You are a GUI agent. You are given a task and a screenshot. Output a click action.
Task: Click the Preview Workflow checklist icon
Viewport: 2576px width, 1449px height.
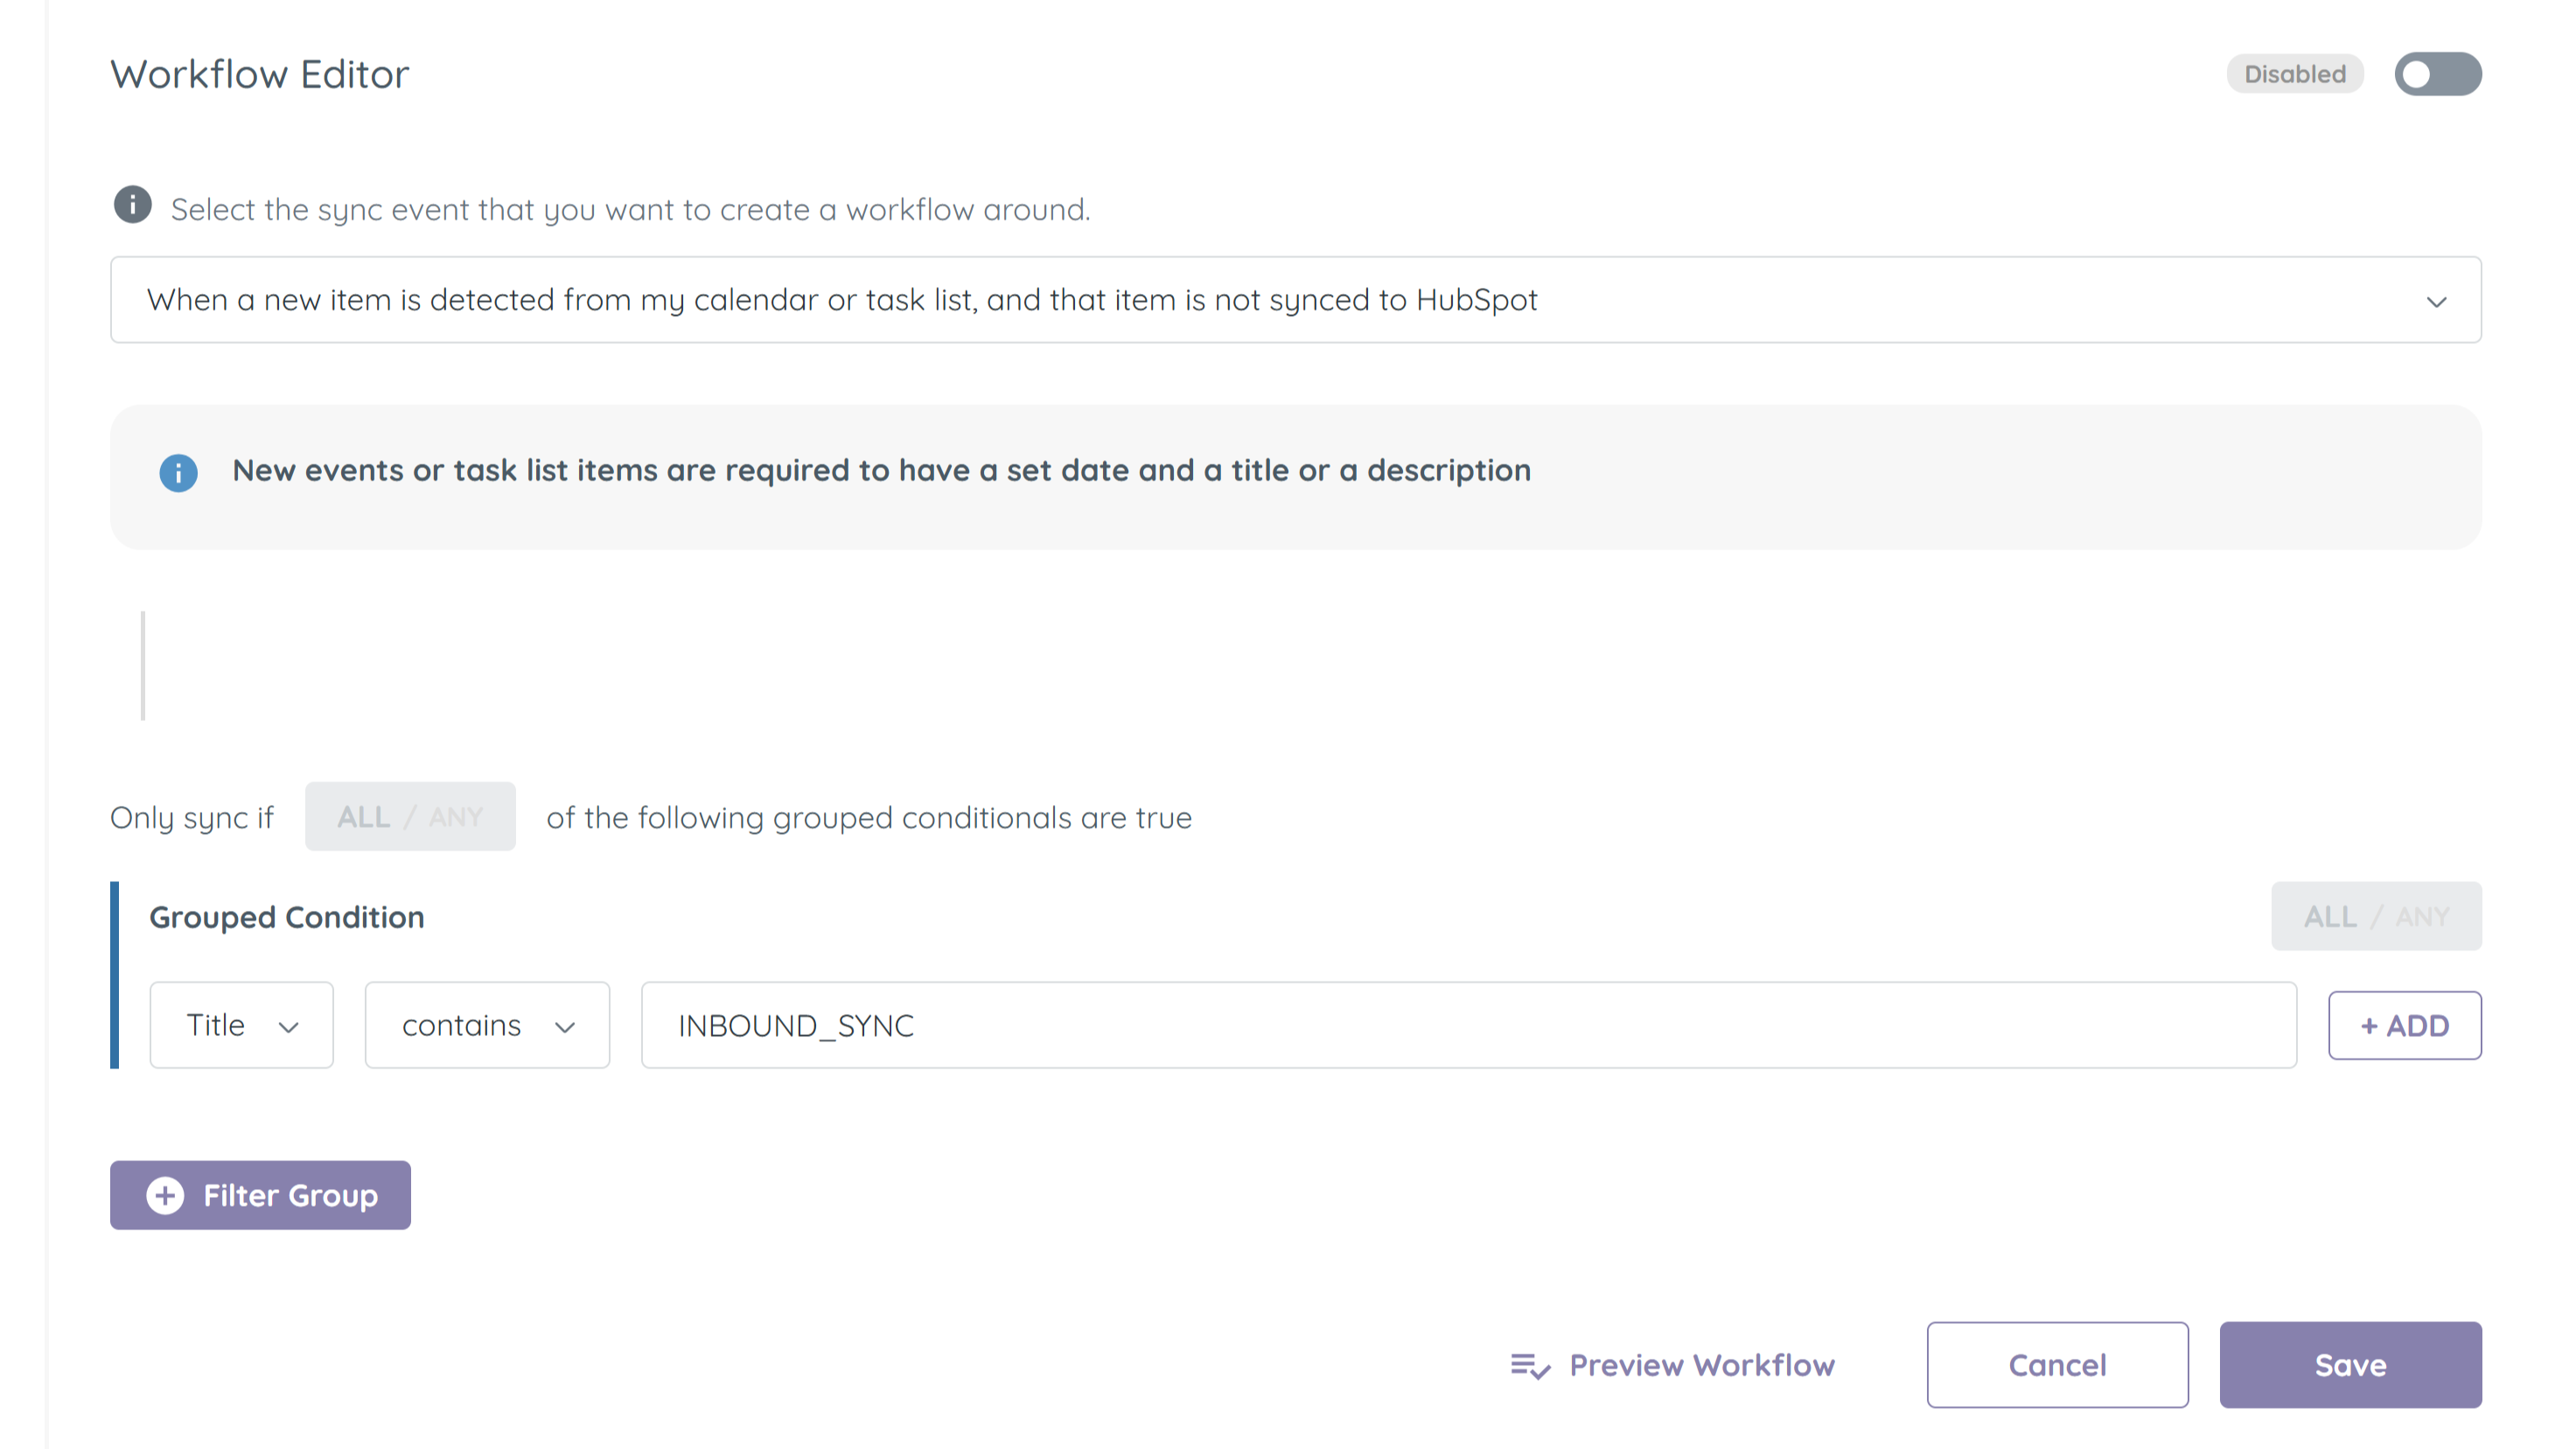click(1529, 1365)
